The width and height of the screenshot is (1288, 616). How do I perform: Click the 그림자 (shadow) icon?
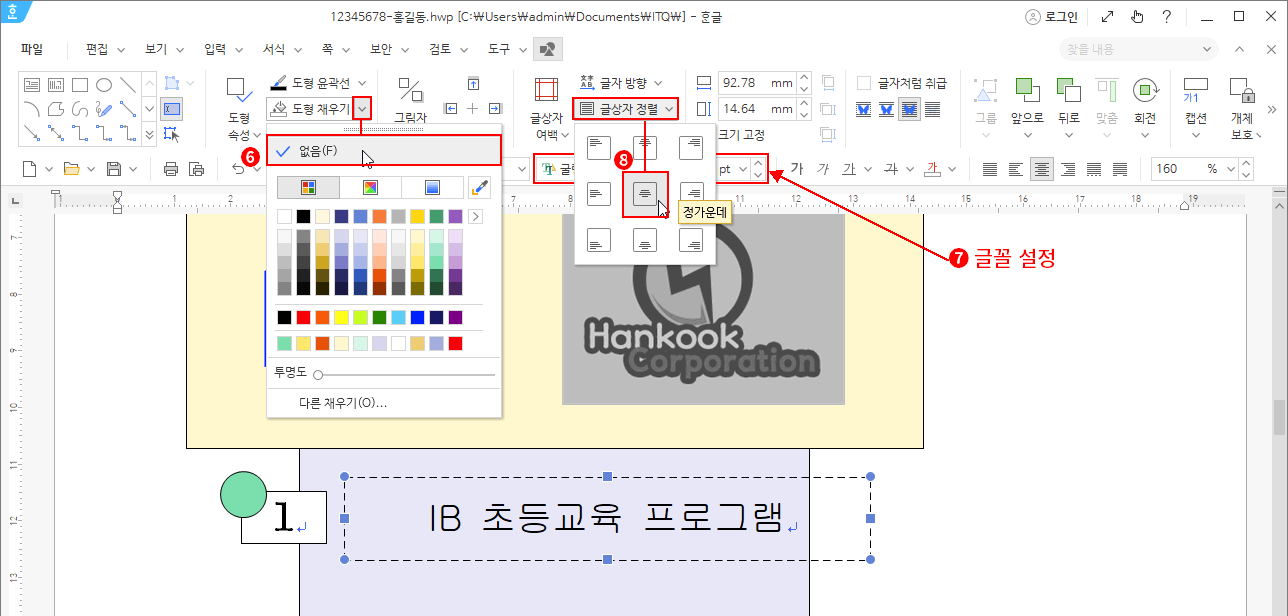pos(411,90)
